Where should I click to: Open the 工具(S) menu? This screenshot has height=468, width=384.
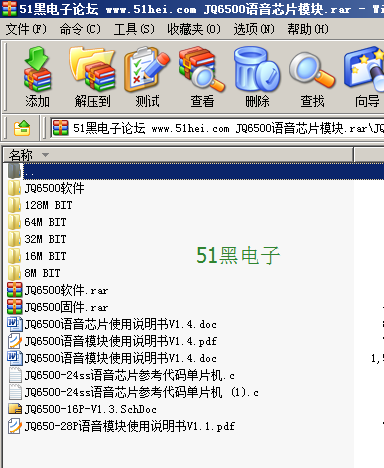[134, 29]
